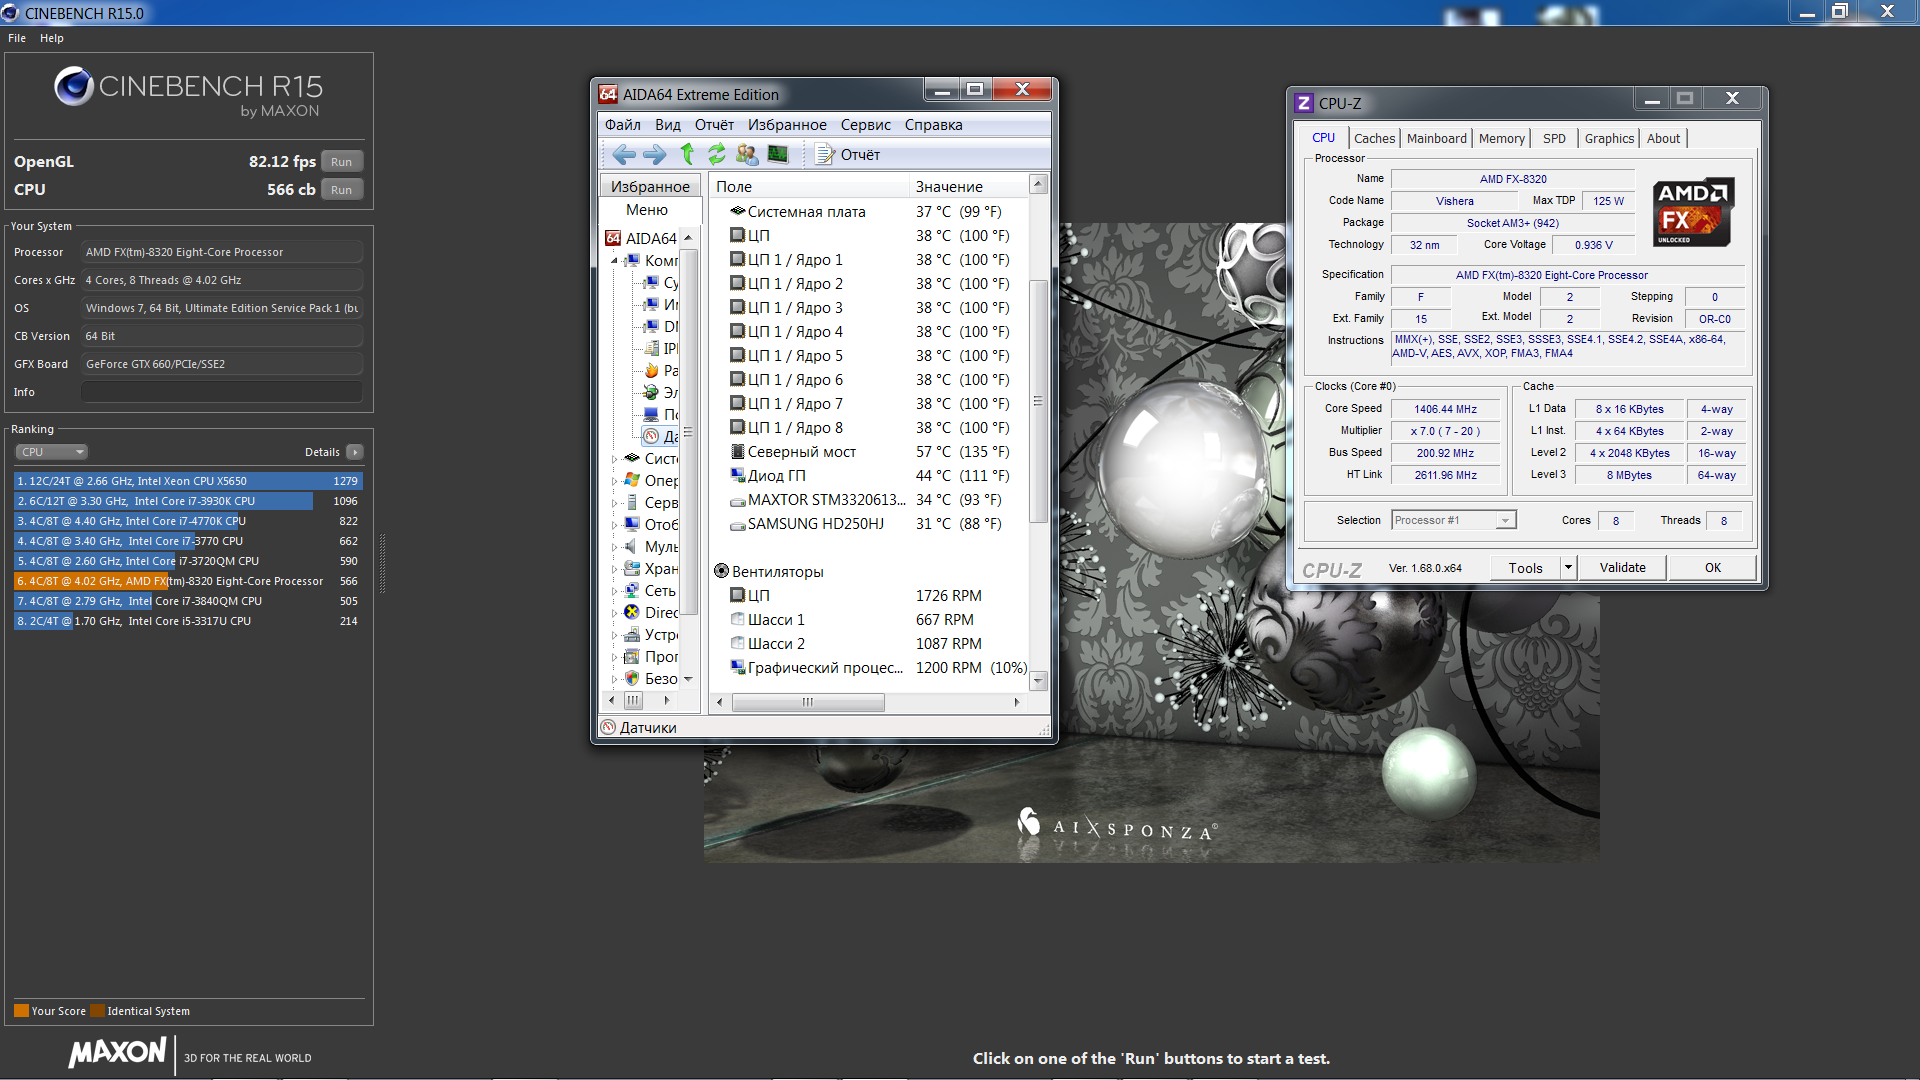Open the Processor #1 selection dropdown
1920x1080 pixels.
(x=1505, y=520)
